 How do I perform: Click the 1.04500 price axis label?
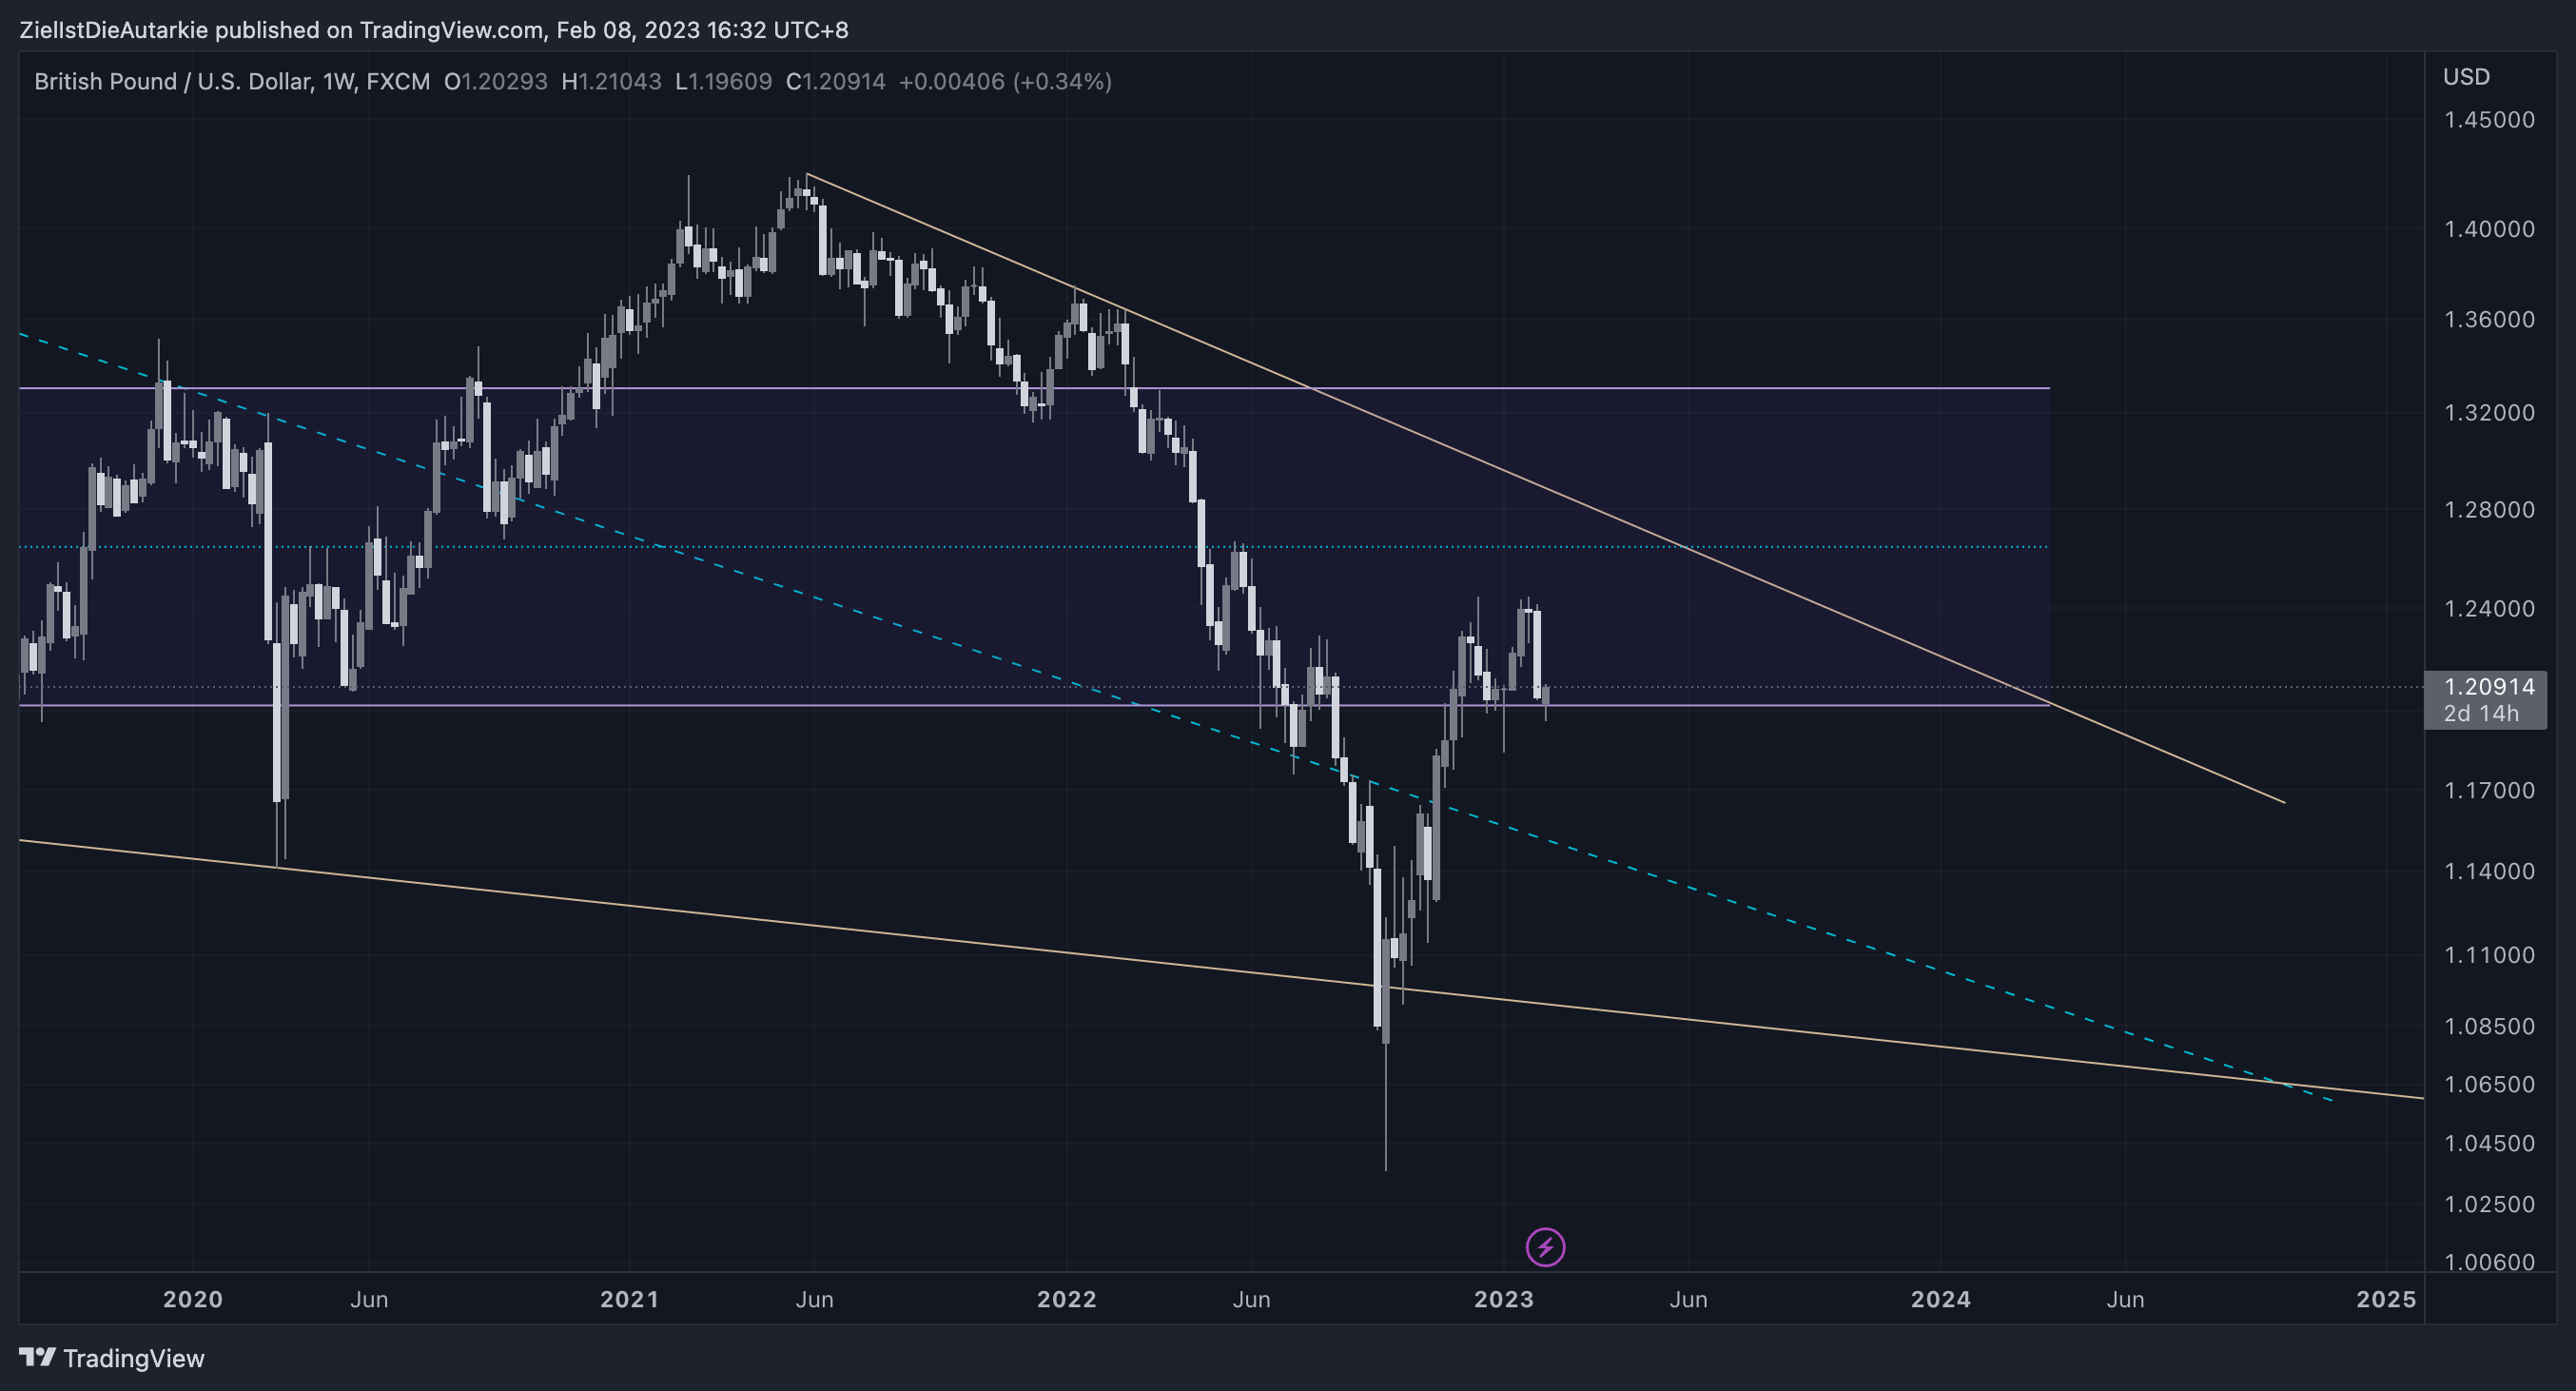[x=2489, y=1143]
